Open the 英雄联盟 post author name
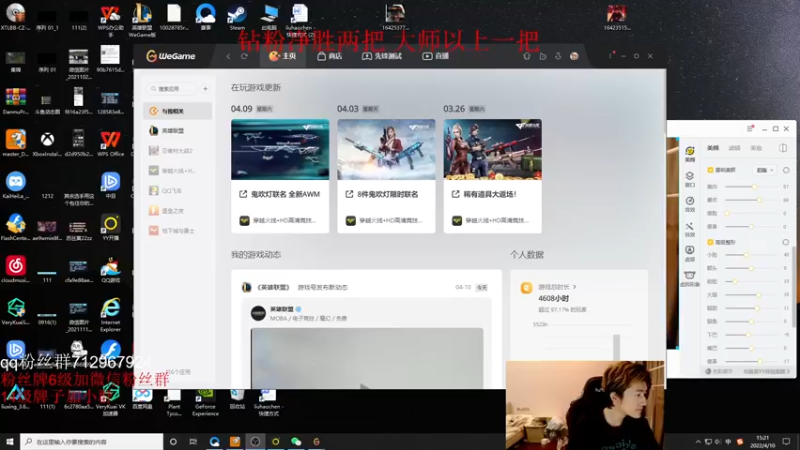The height and width of the screenshot is (450, 800). (282, 309)
